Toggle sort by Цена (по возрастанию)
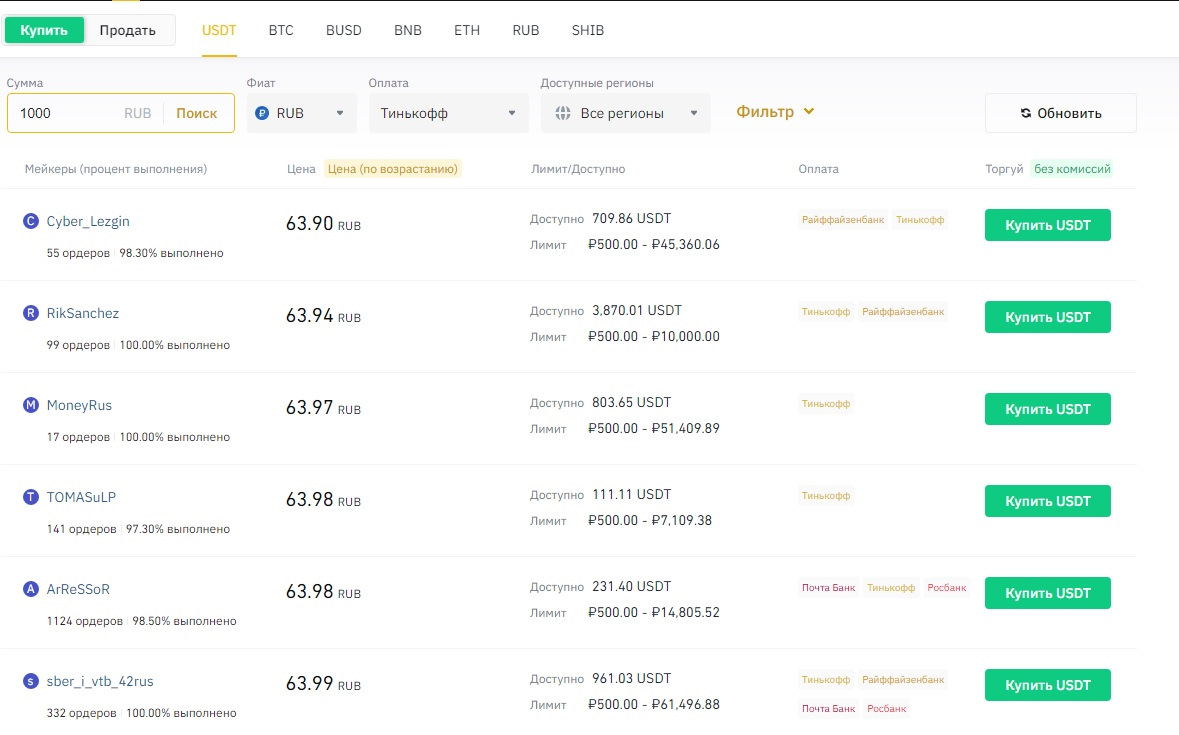Image resolution: width=1179 pixels, height=735 pixels. (392, 169)
